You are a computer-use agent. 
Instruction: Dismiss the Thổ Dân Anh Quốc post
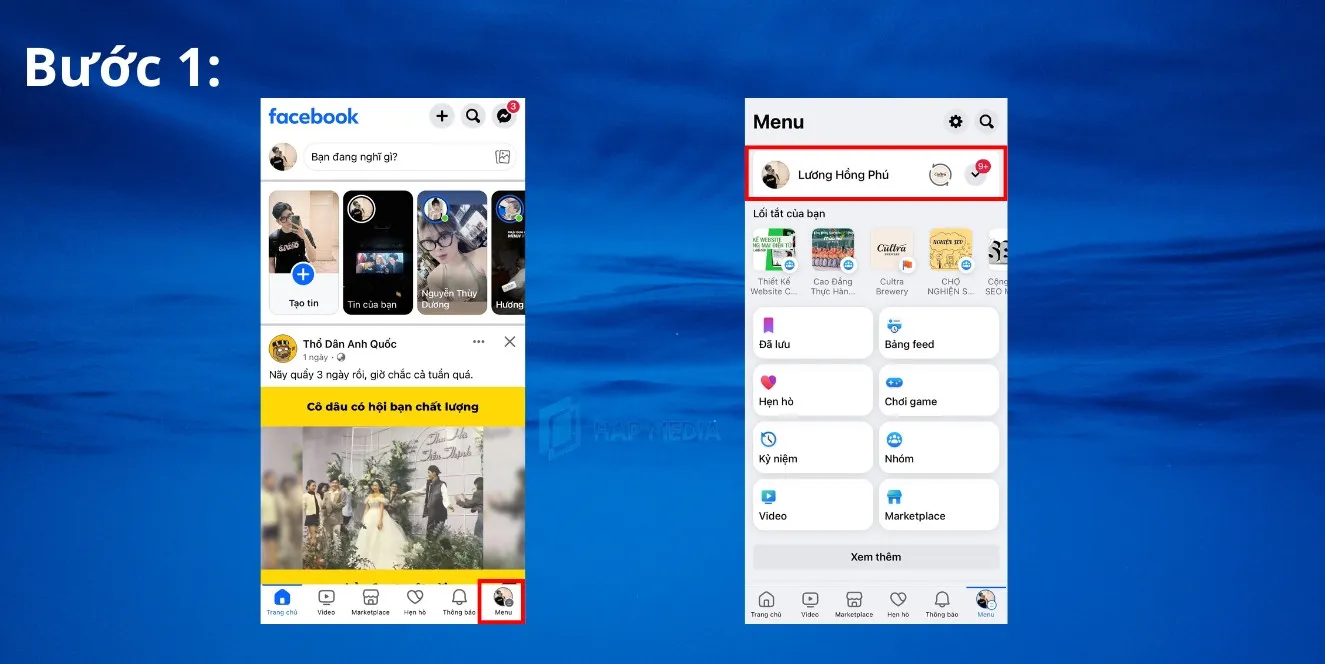(x=510, y=341)
